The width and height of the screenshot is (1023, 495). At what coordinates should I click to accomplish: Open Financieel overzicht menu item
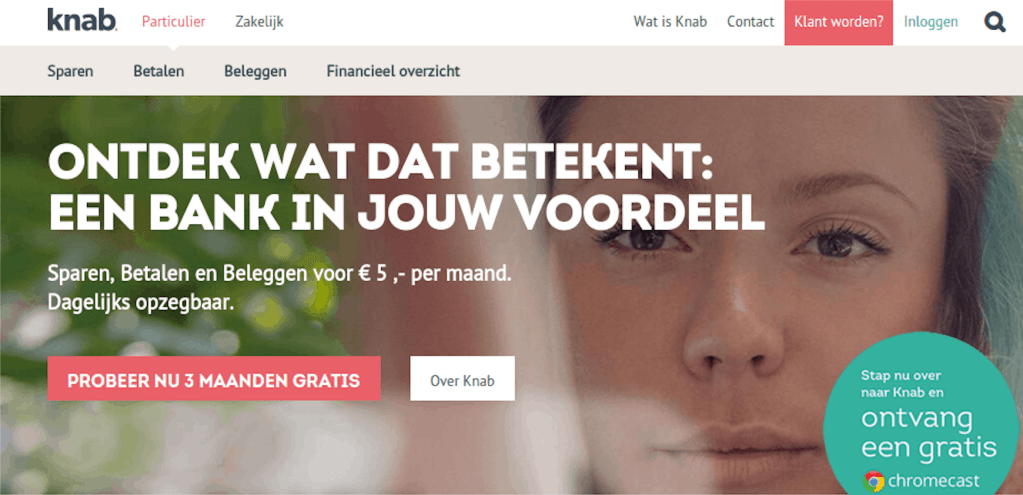tap(393, 71)
